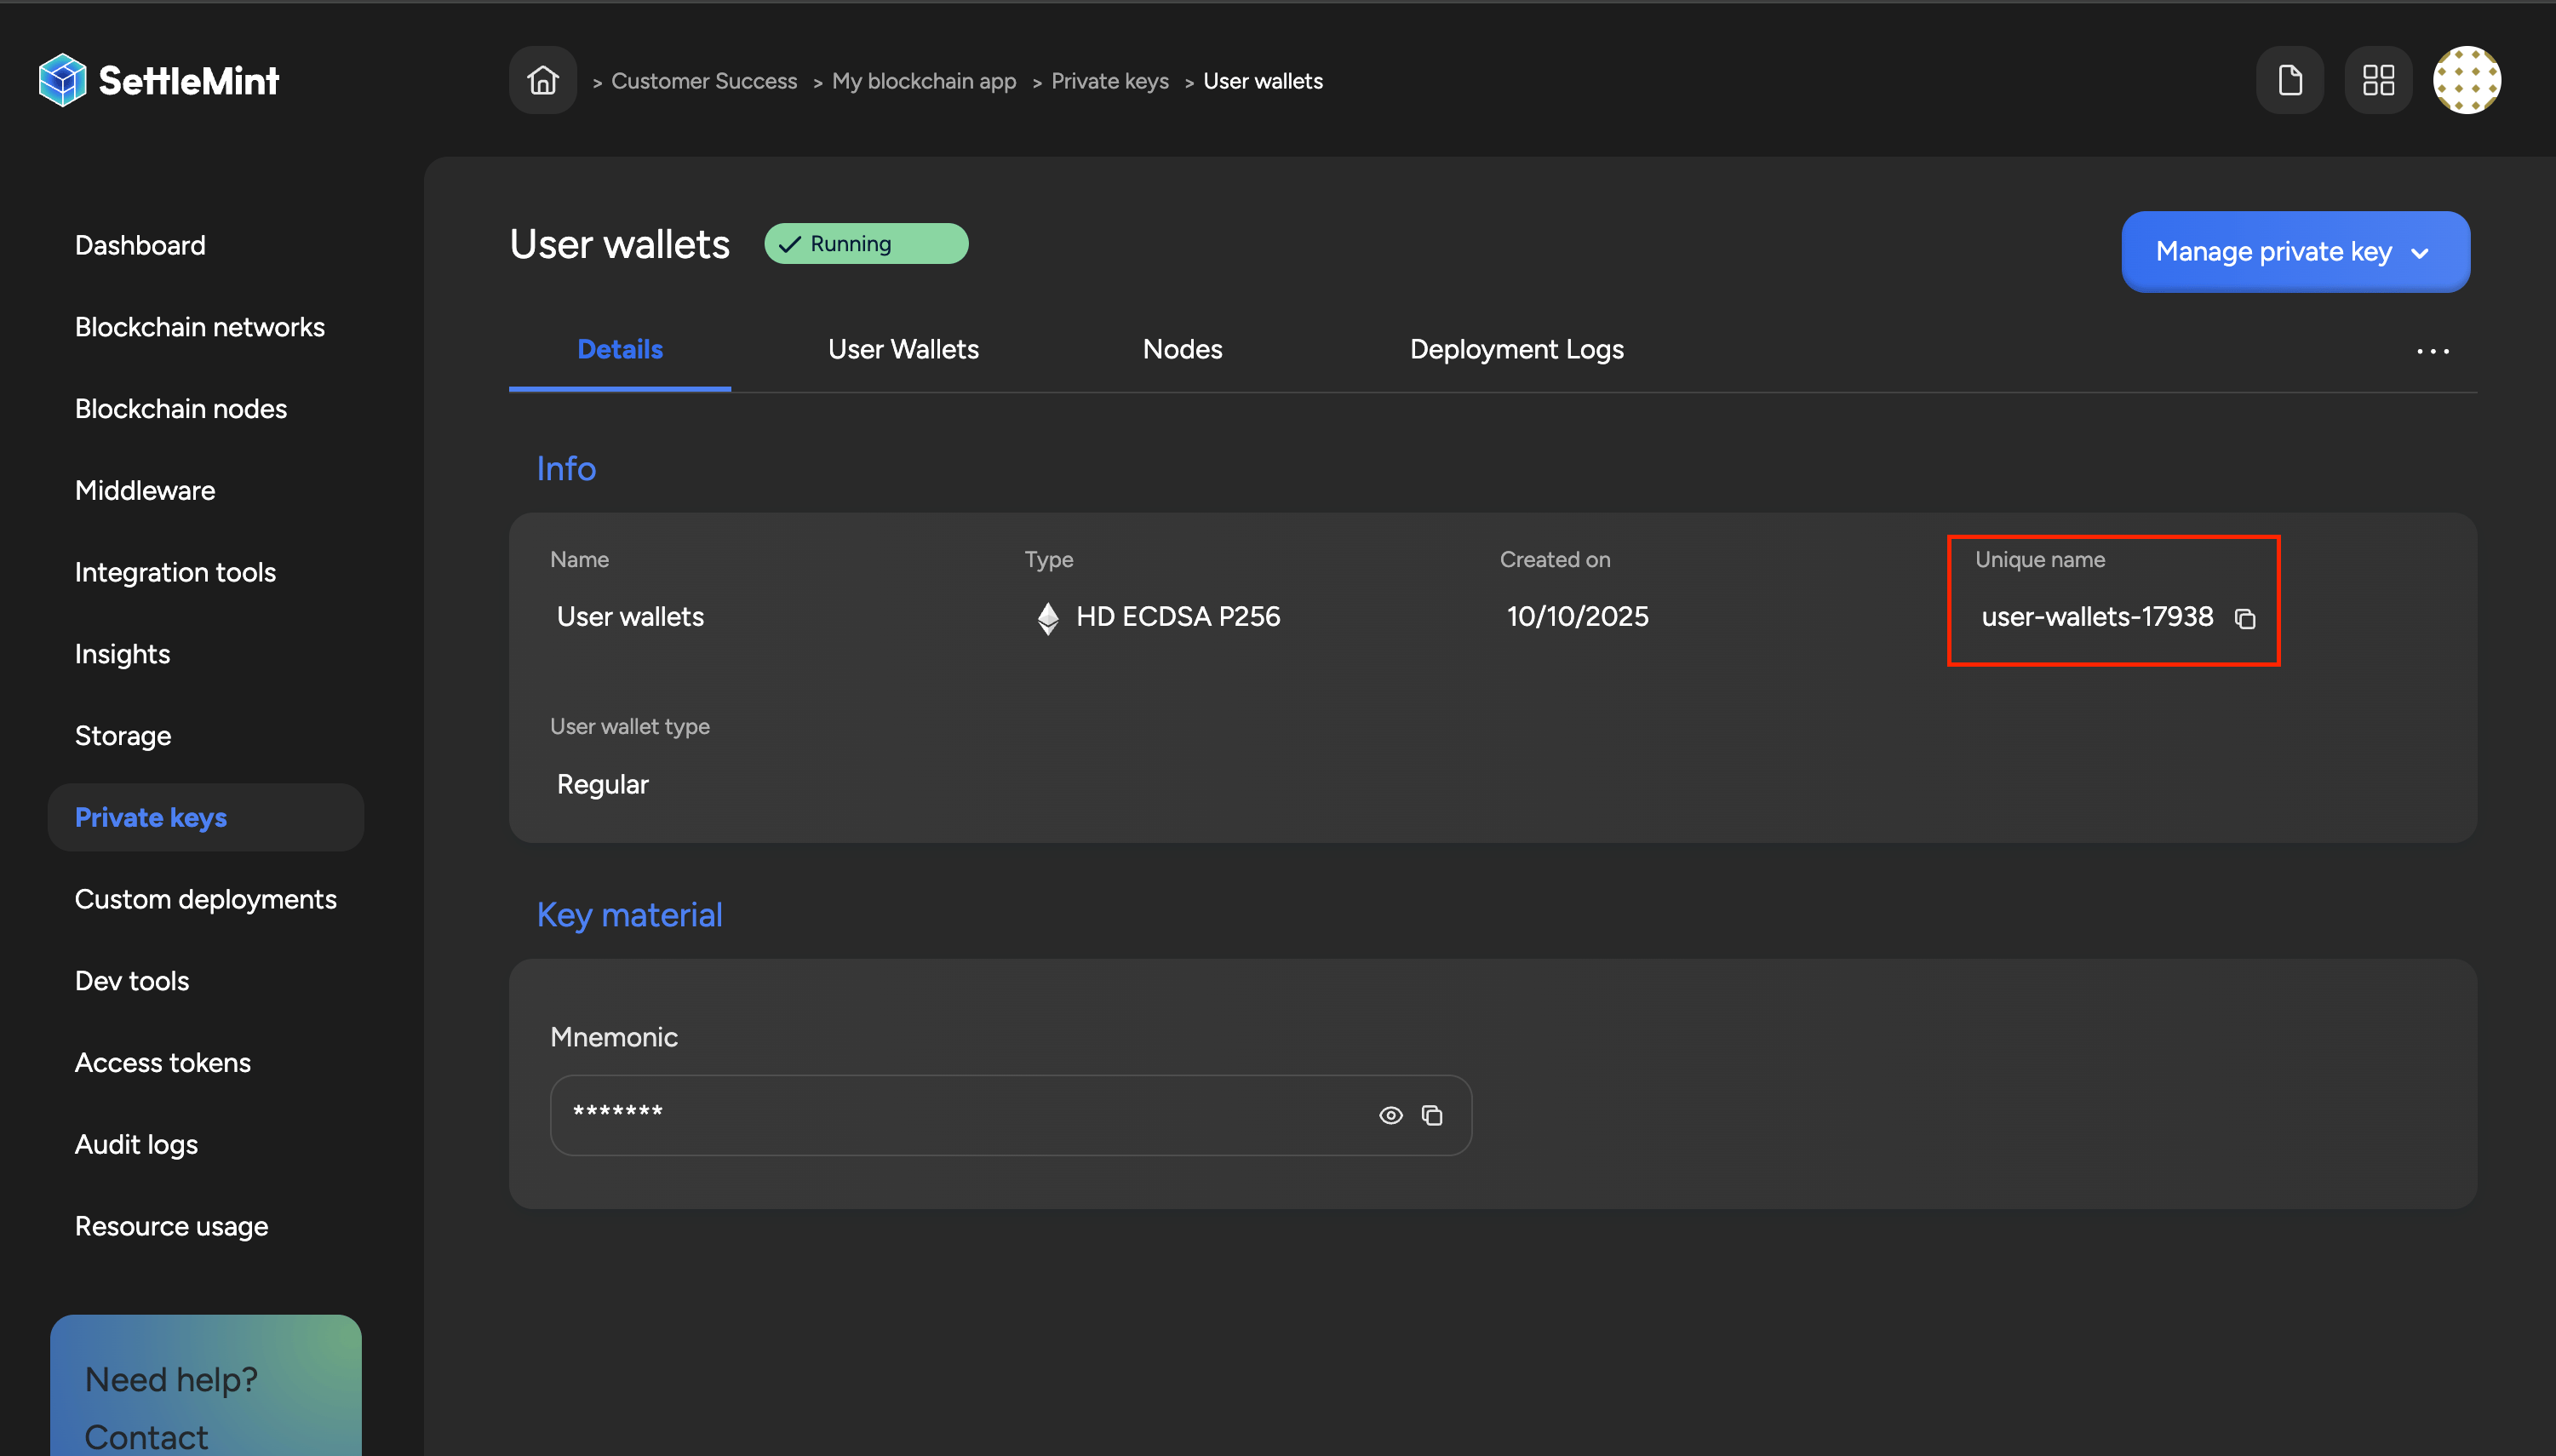
Task: Copy the unique name user-wallets-17938
Action: click(x=2245, y=618)
